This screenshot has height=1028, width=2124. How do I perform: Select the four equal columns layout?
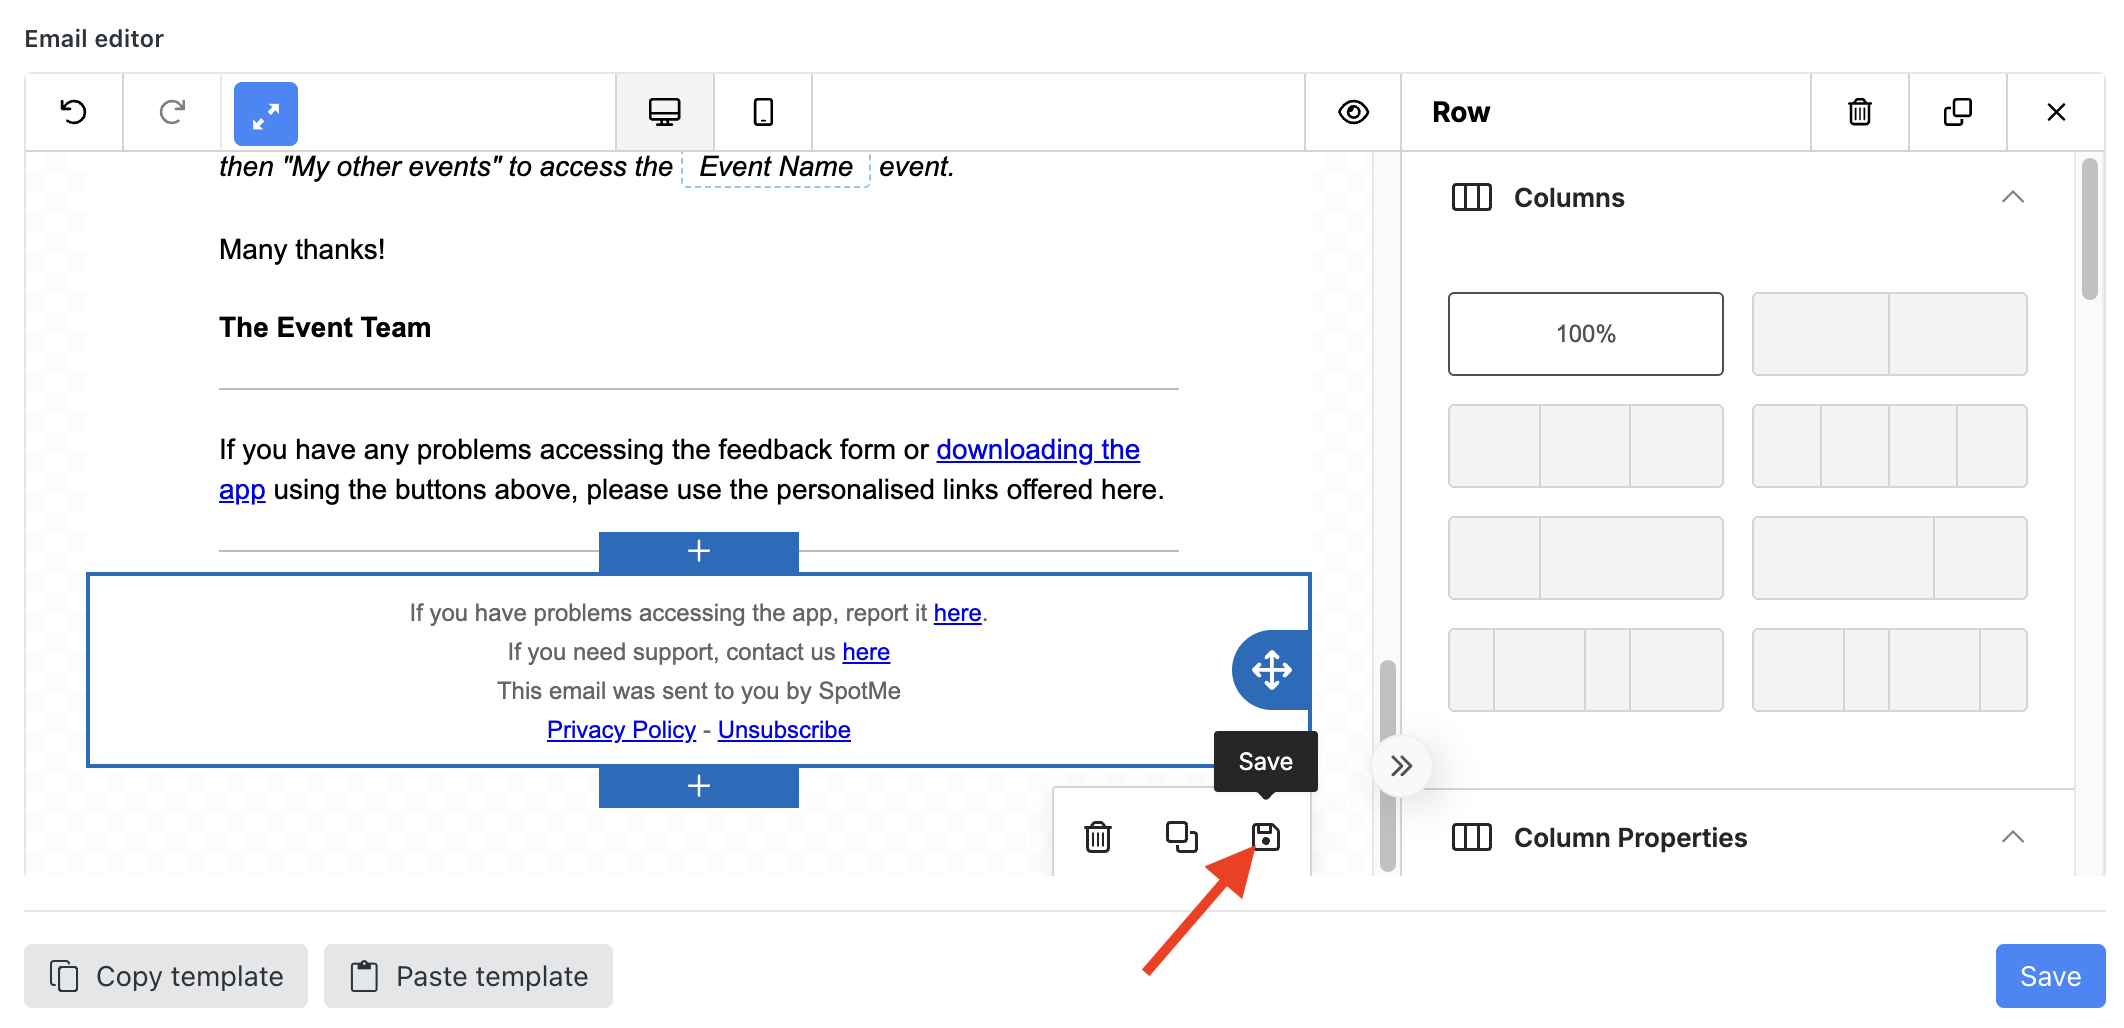point(1890,446)
